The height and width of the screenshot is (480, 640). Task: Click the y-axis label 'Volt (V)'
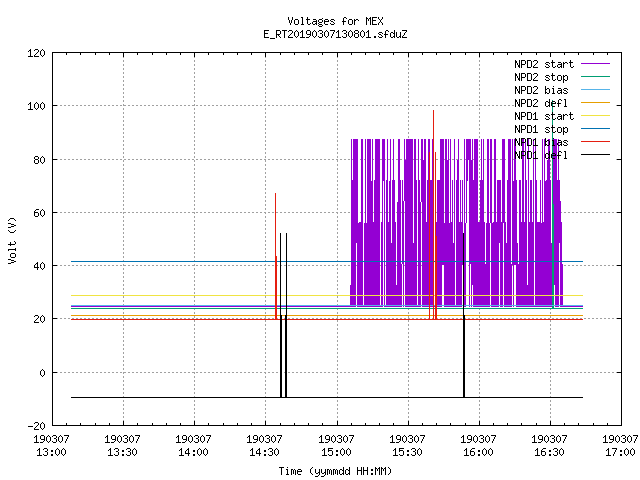[x=13, y=240]
